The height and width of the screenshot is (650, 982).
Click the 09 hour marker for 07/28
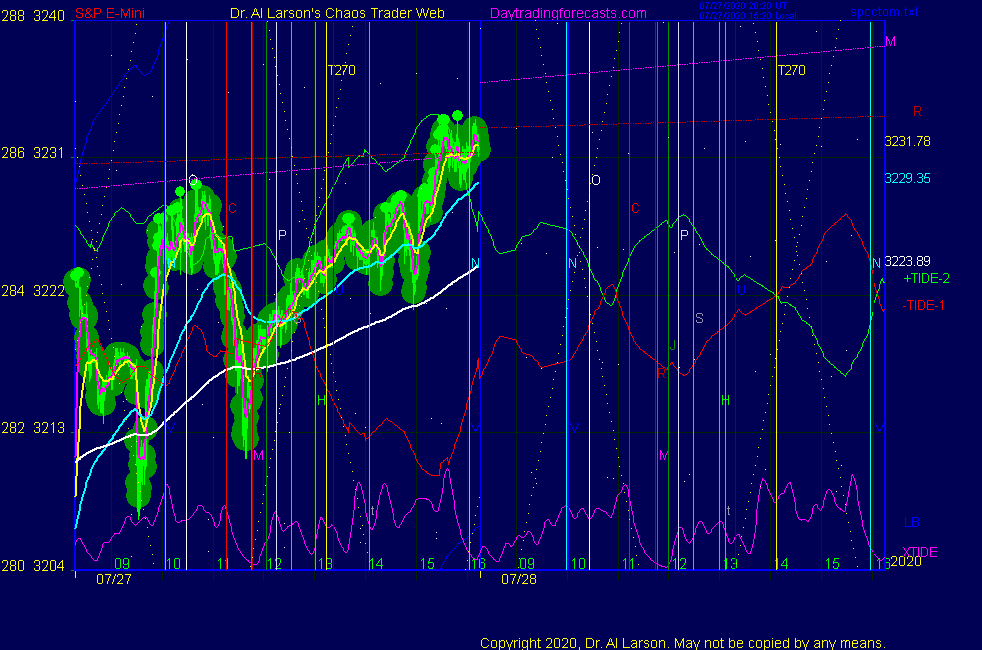pyautogui.click(x=527, y=563)
